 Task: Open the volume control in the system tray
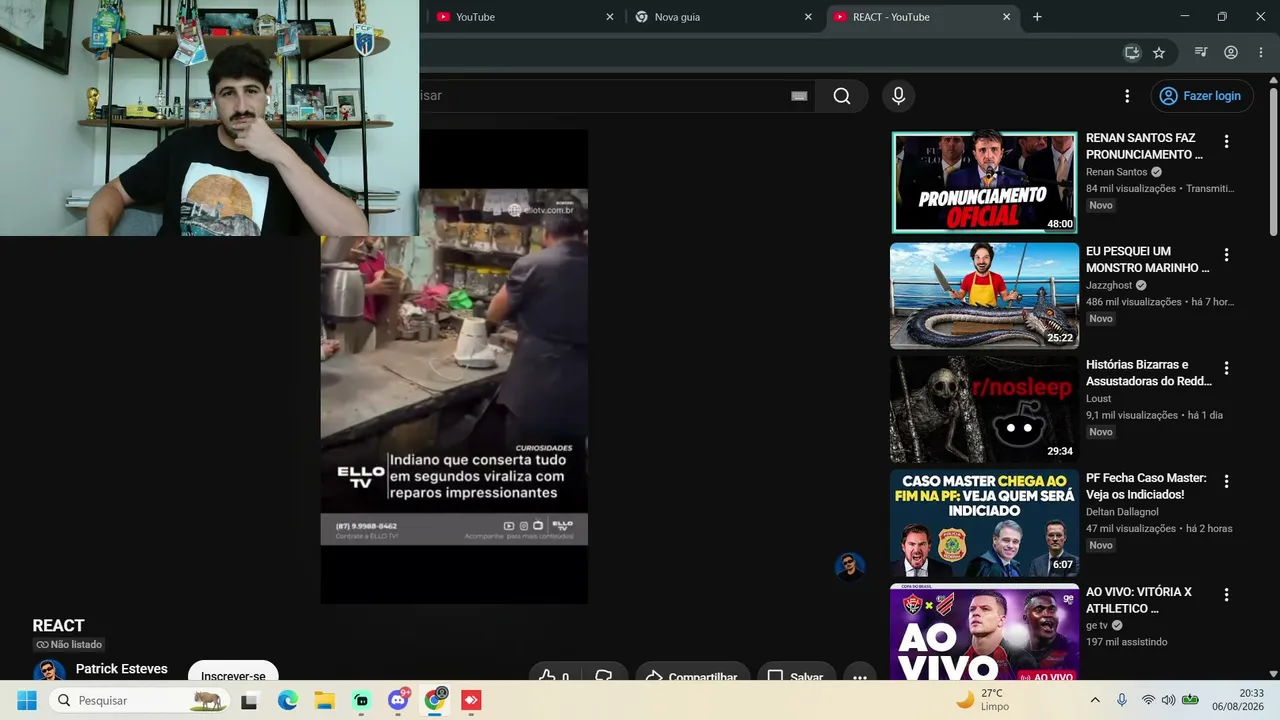pyautogui.click(x=1168, y=700)
